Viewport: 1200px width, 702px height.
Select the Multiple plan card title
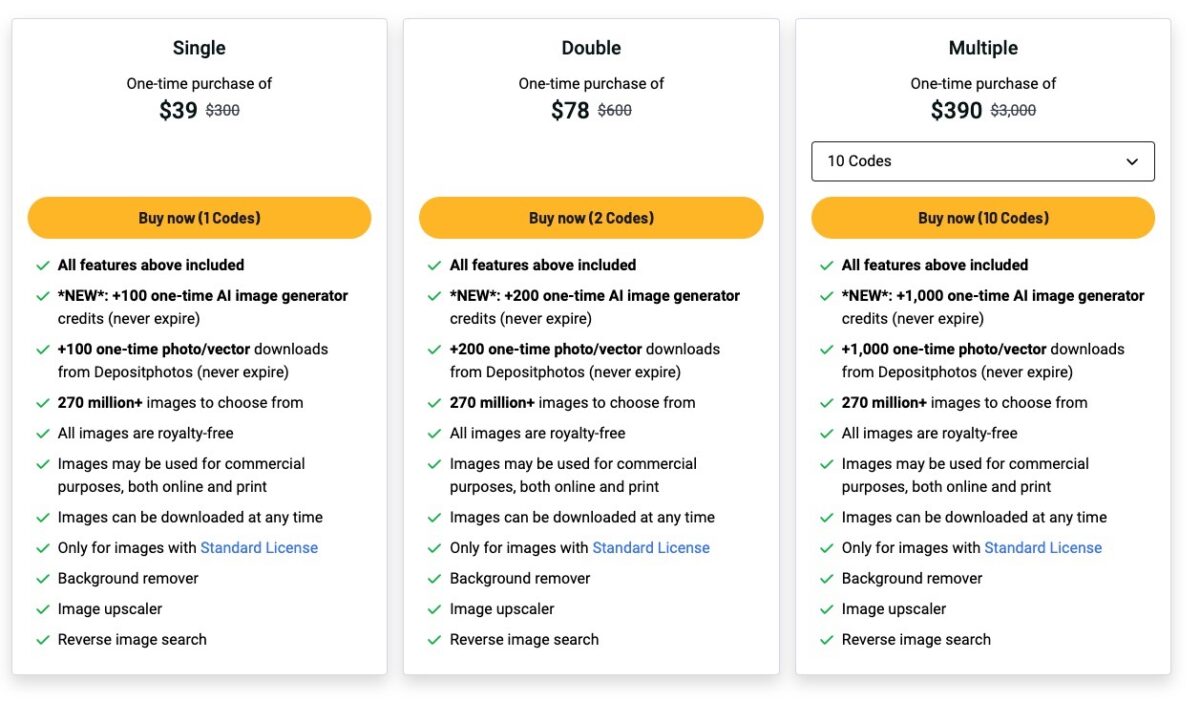point(983,47)
